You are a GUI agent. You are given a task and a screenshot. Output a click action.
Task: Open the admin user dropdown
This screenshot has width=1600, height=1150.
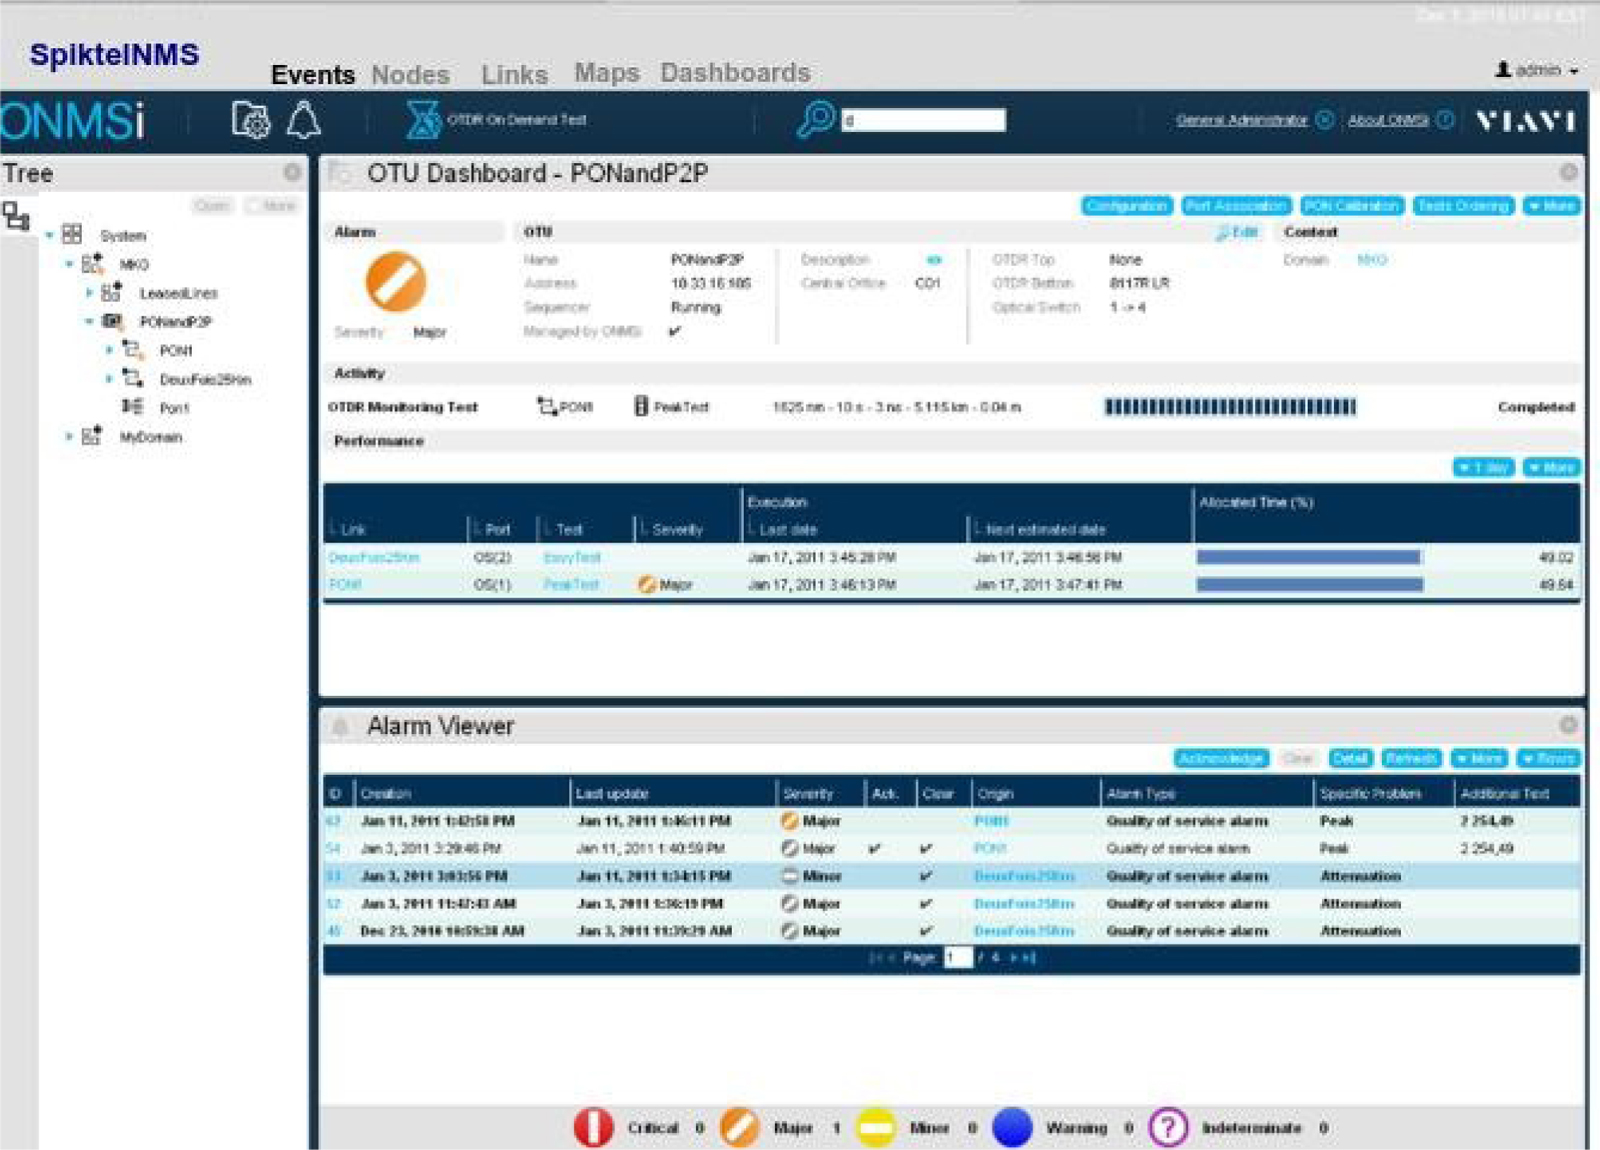tap(1574, 71)
